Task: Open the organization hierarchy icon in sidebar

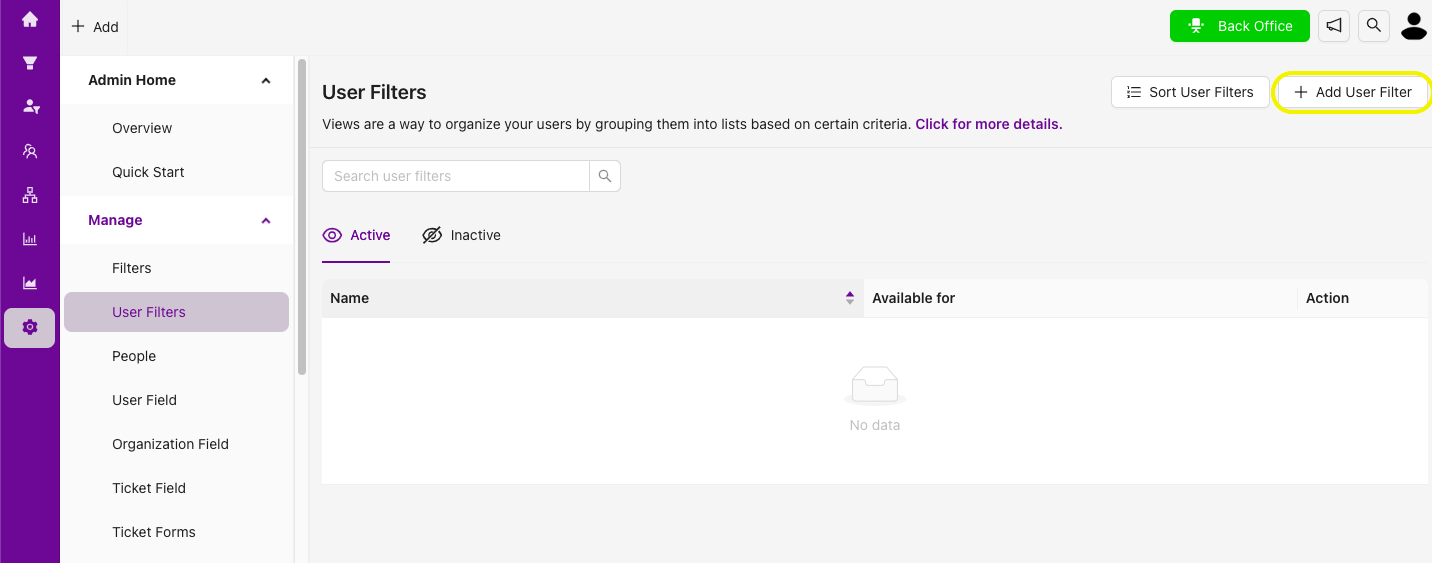Action: pyautogui.click(x=30, y=195)
